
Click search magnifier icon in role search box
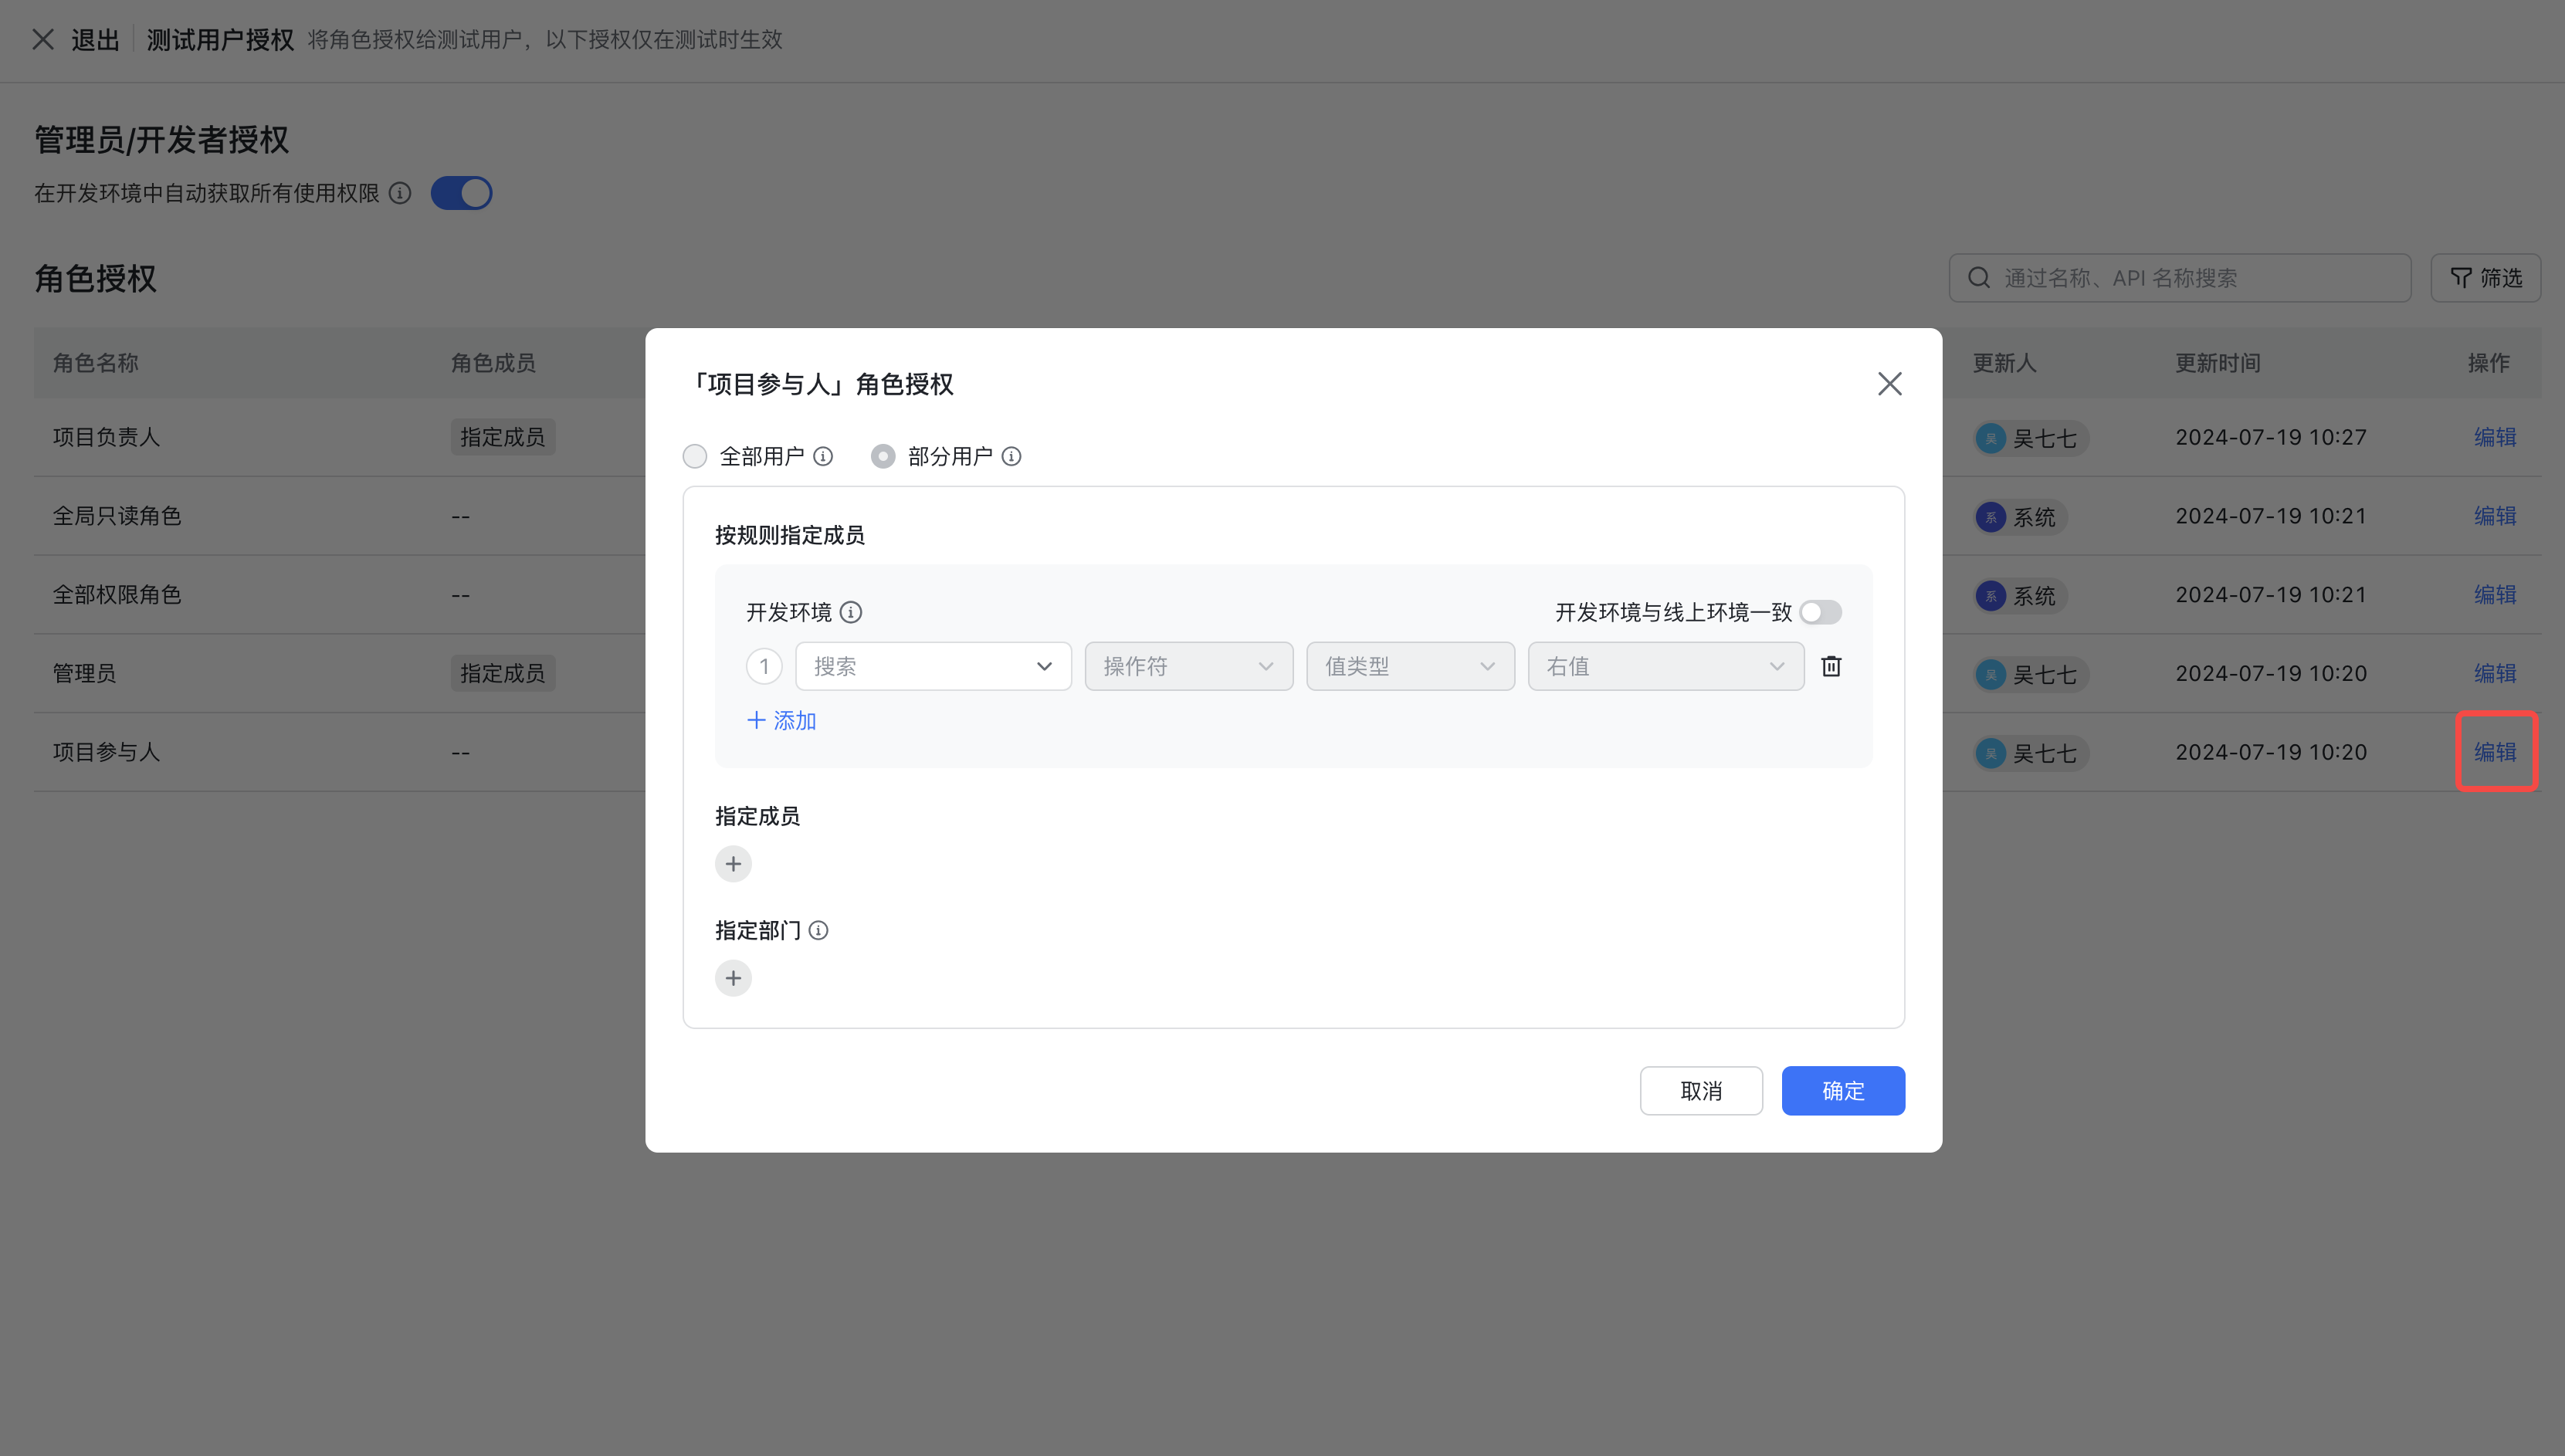coord(1978,278)
